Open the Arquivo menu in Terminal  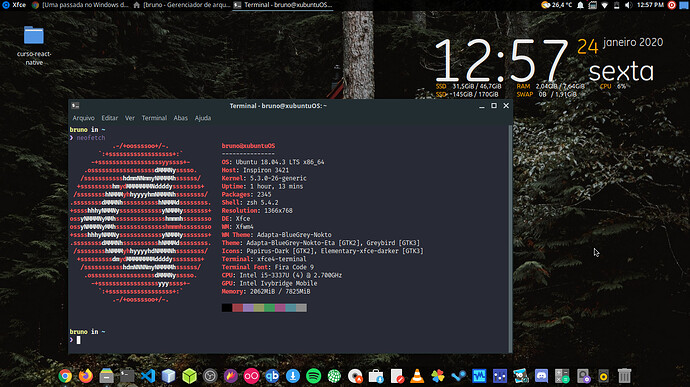coord(84,118)
